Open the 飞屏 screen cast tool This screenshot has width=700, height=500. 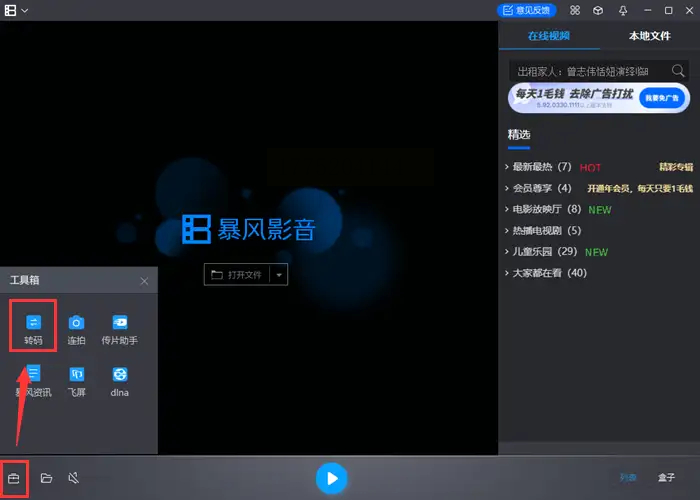click(x=76, y=381)
